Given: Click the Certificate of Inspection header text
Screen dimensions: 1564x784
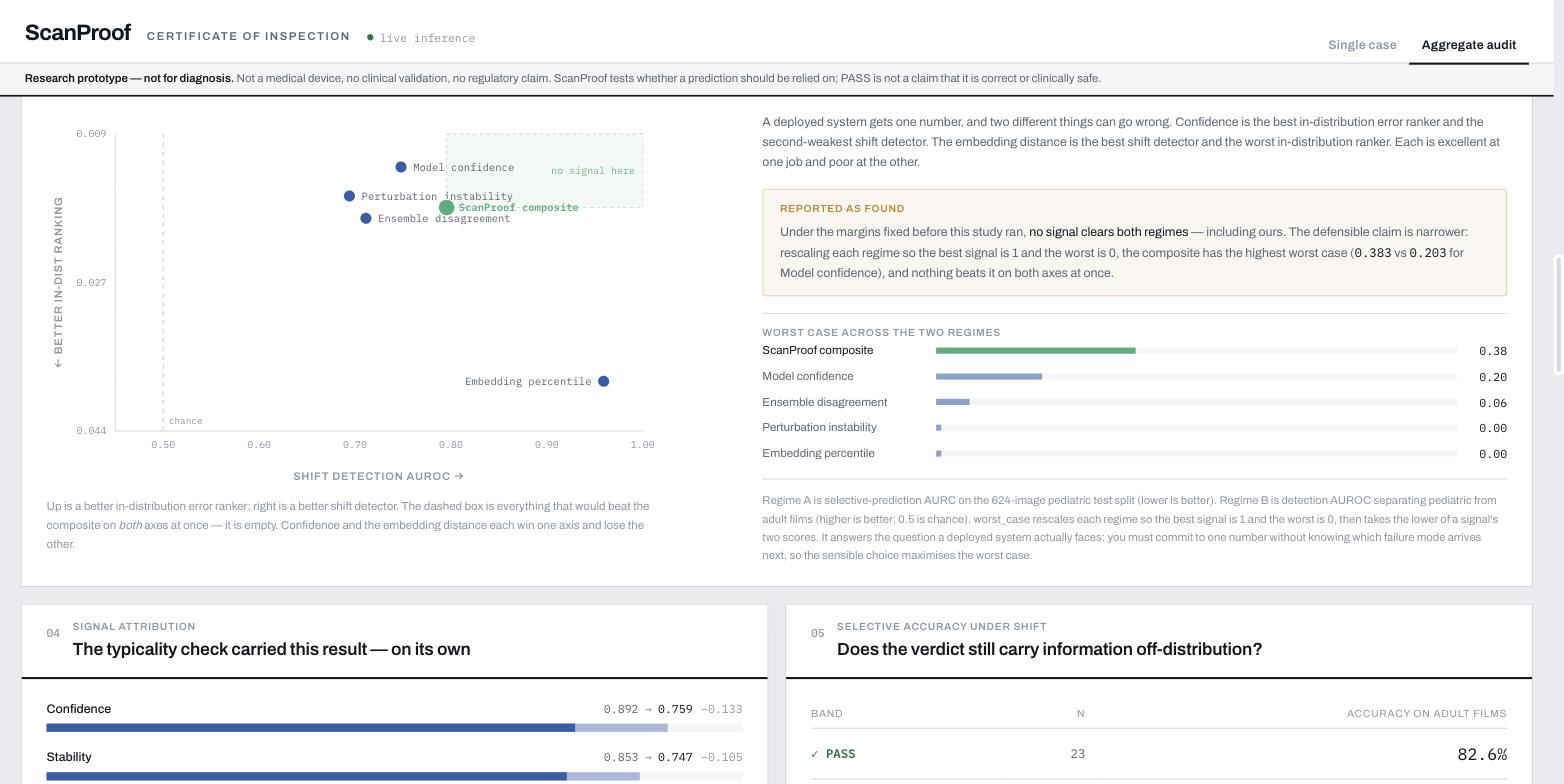Looking at the screenshot, I should (248, 36).
